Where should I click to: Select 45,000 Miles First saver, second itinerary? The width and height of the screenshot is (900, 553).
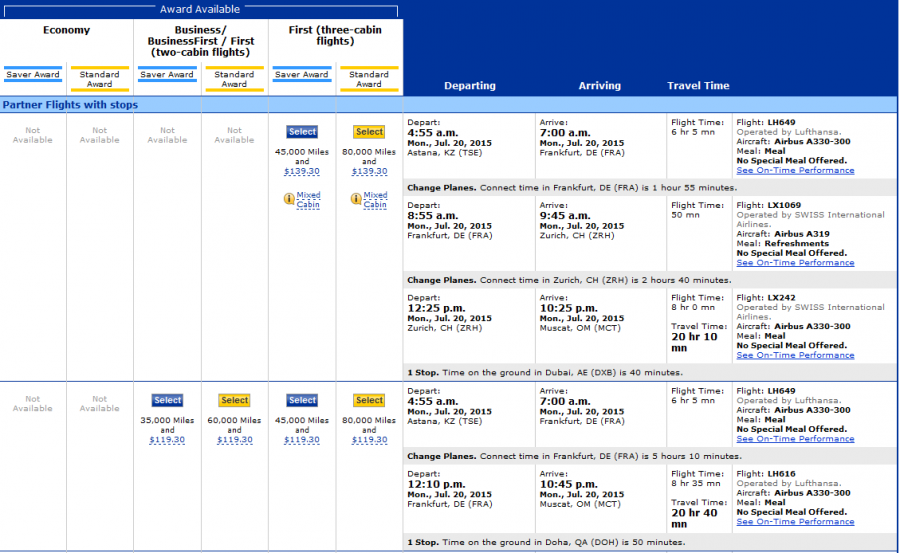tap(302, 401)
